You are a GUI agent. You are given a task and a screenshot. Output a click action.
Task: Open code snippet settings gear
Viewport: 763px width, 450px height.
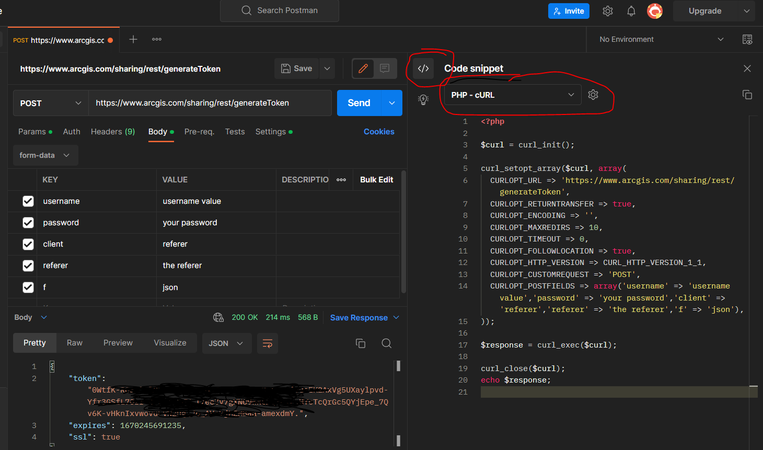pyautogui.click(x=593, y=95)
